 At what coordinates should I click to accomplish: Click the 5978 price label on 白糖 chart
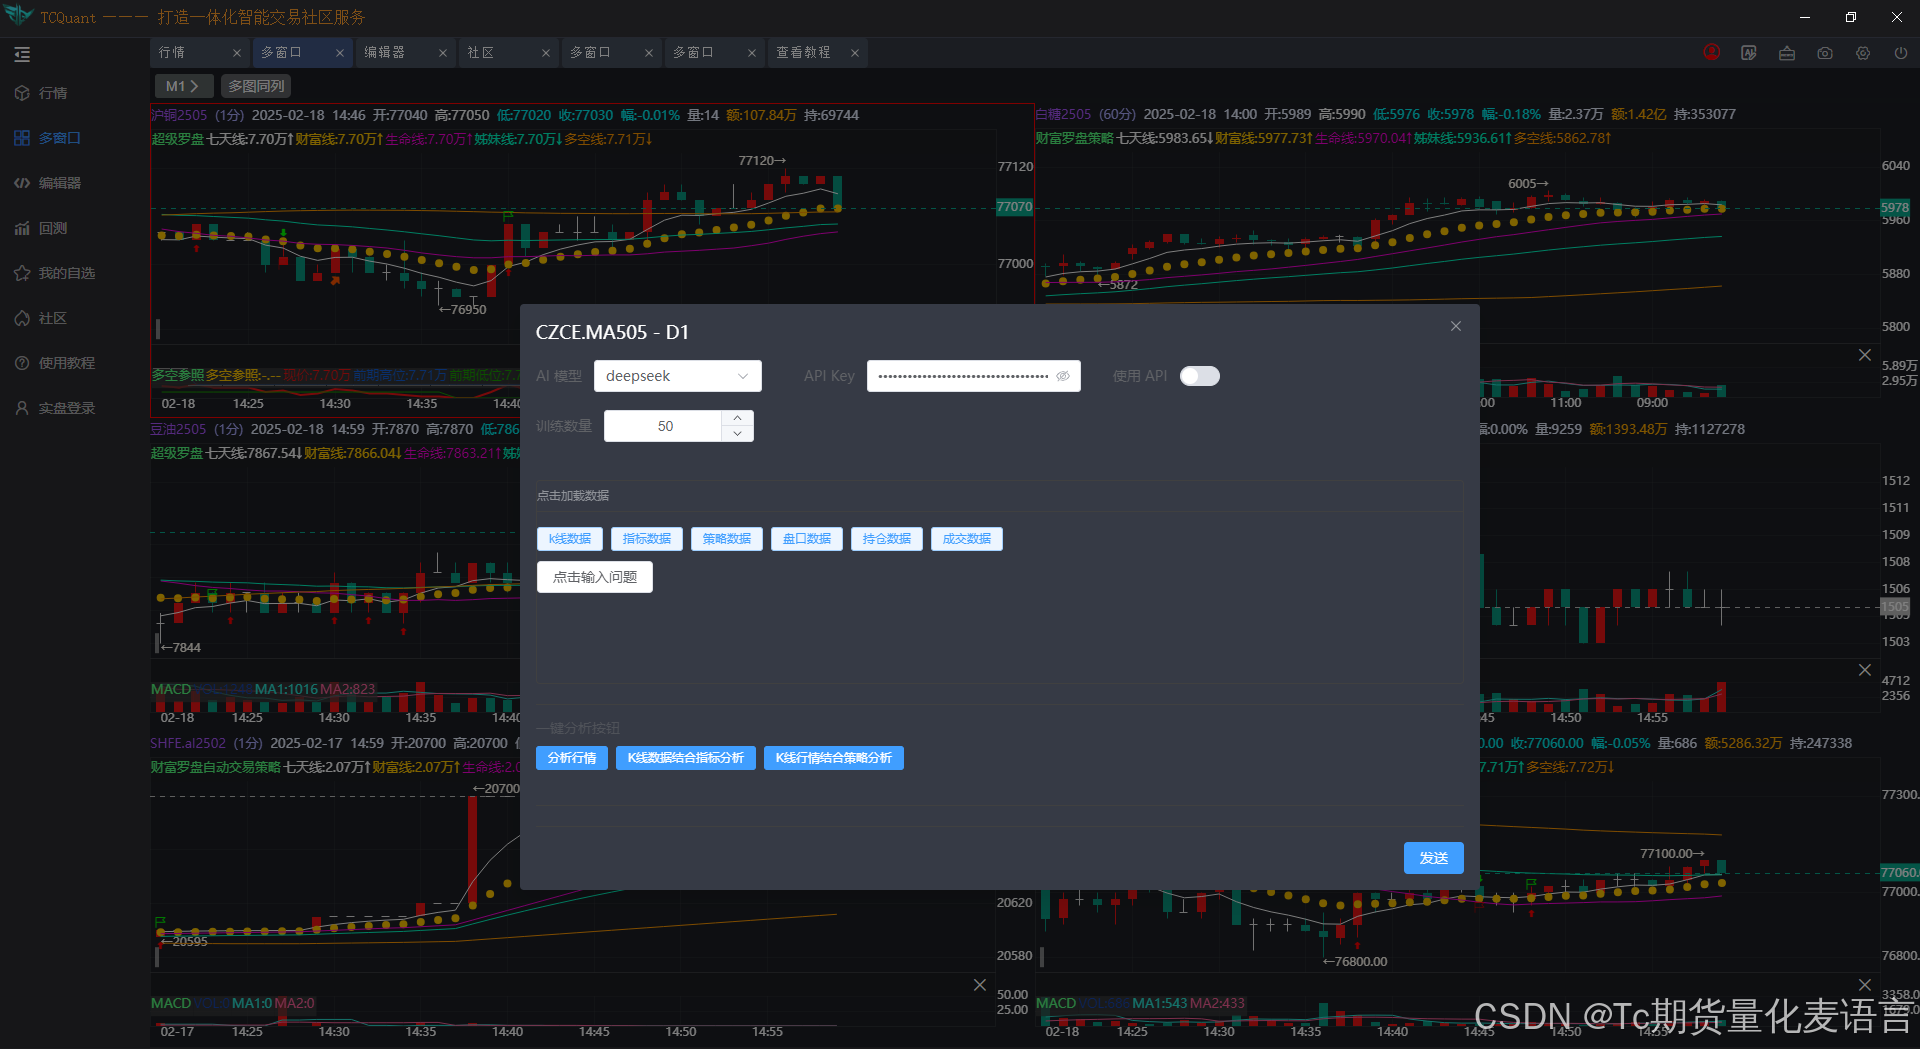pos(1895,207)
